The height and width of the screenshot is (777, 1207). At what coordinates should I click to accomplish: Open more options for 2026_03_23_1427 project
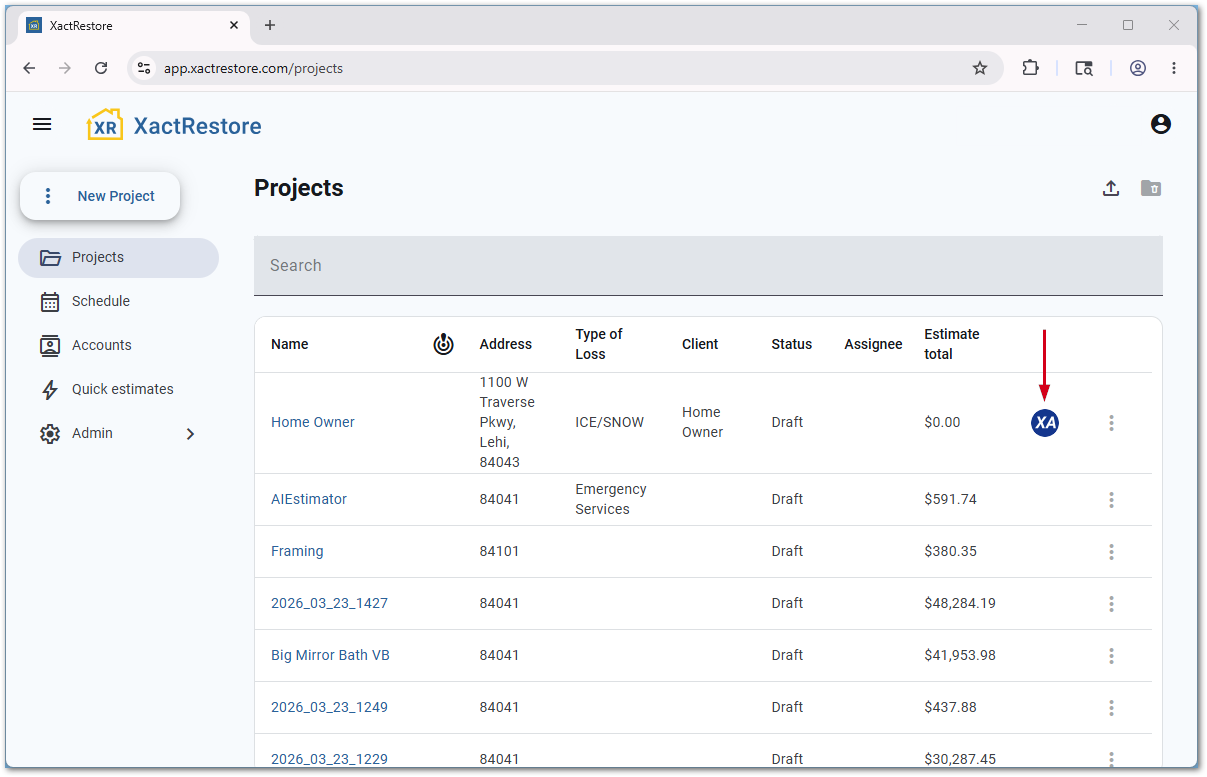point(1111,604)
